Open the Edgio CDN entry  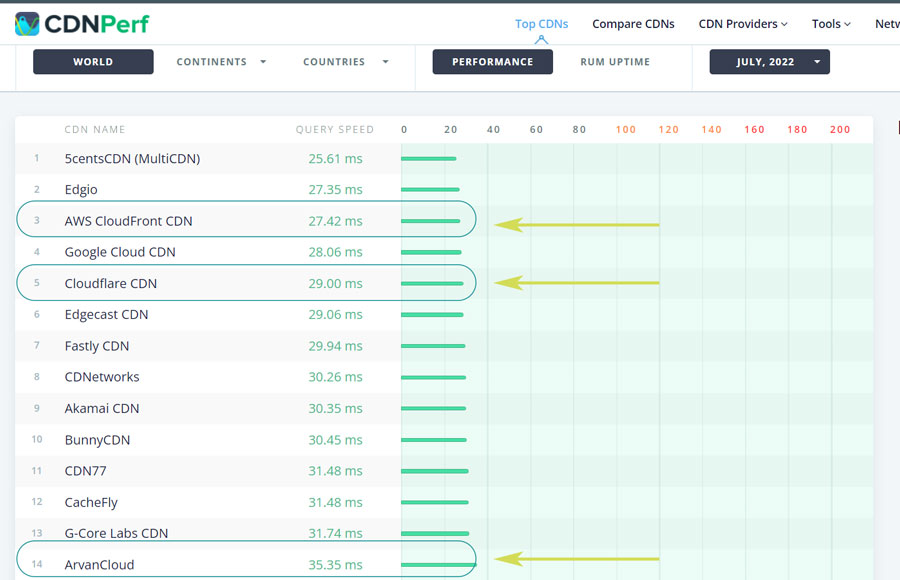point(81,190)
